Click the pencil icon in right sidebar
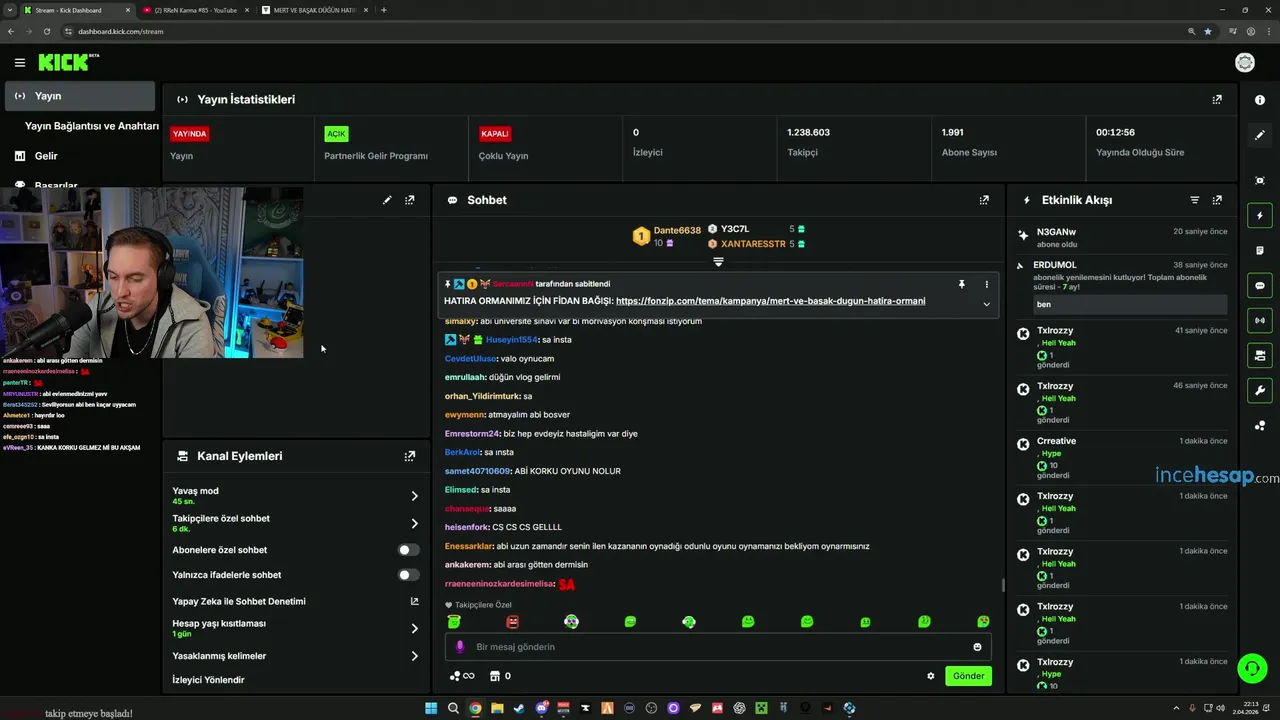The height and width of the screenshot is (720, 1280). point(1260,135)
